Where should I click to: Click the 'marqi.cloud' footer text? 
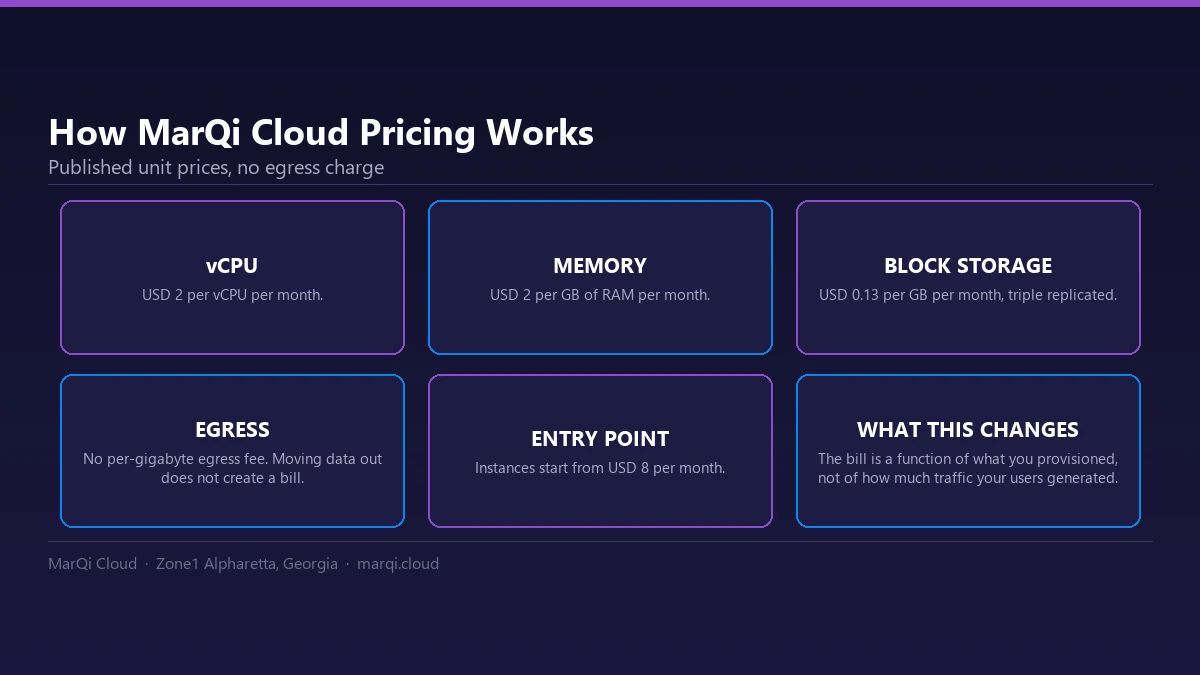pyautogui.click(x=398, y=564)
